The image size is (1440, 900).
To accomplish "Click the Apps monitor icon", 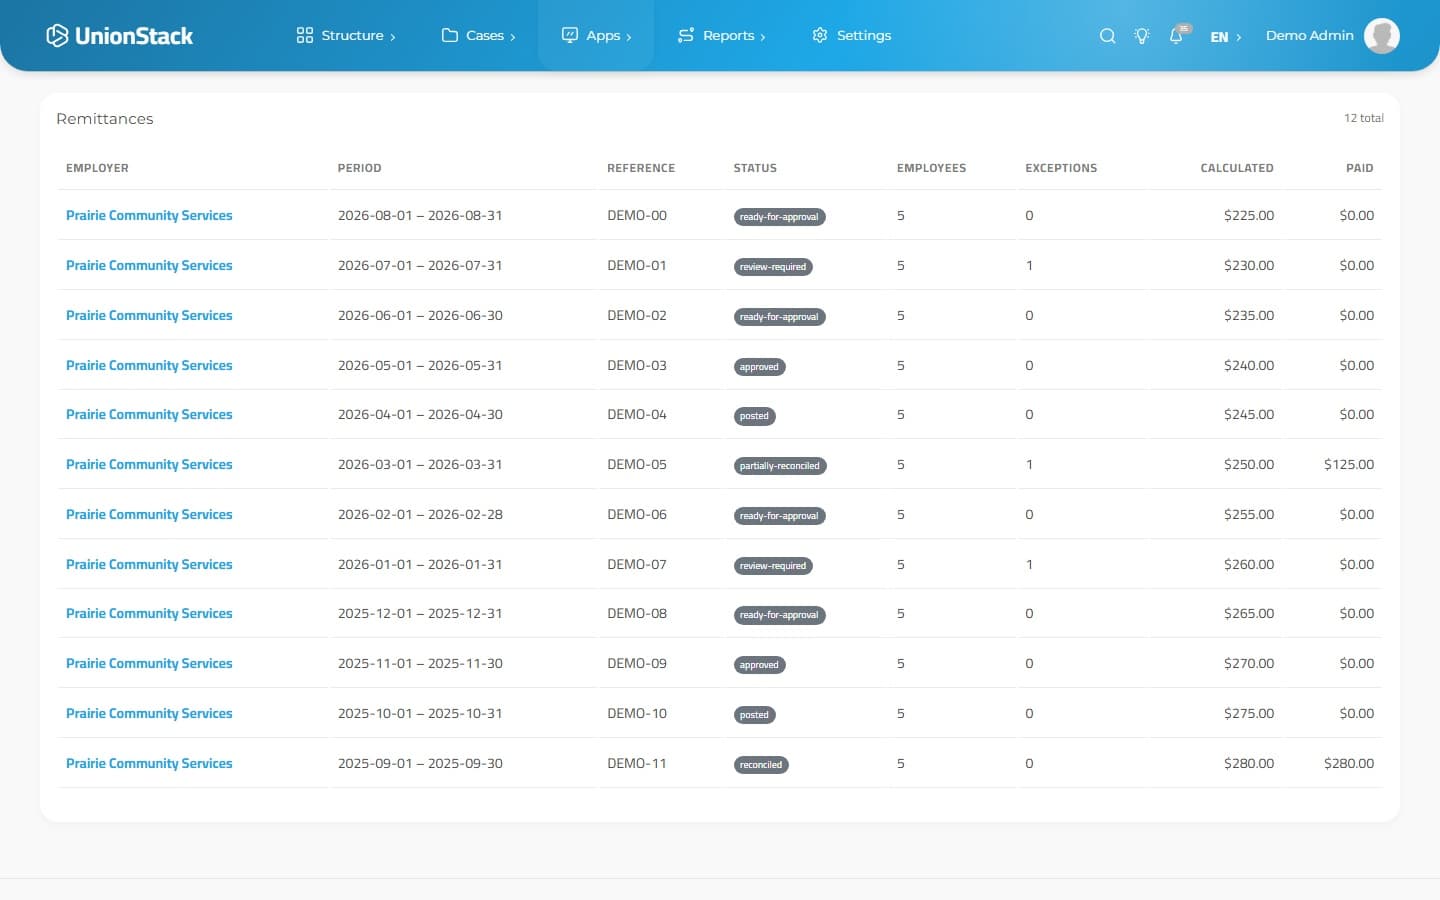I will click(x=570, y=35).
